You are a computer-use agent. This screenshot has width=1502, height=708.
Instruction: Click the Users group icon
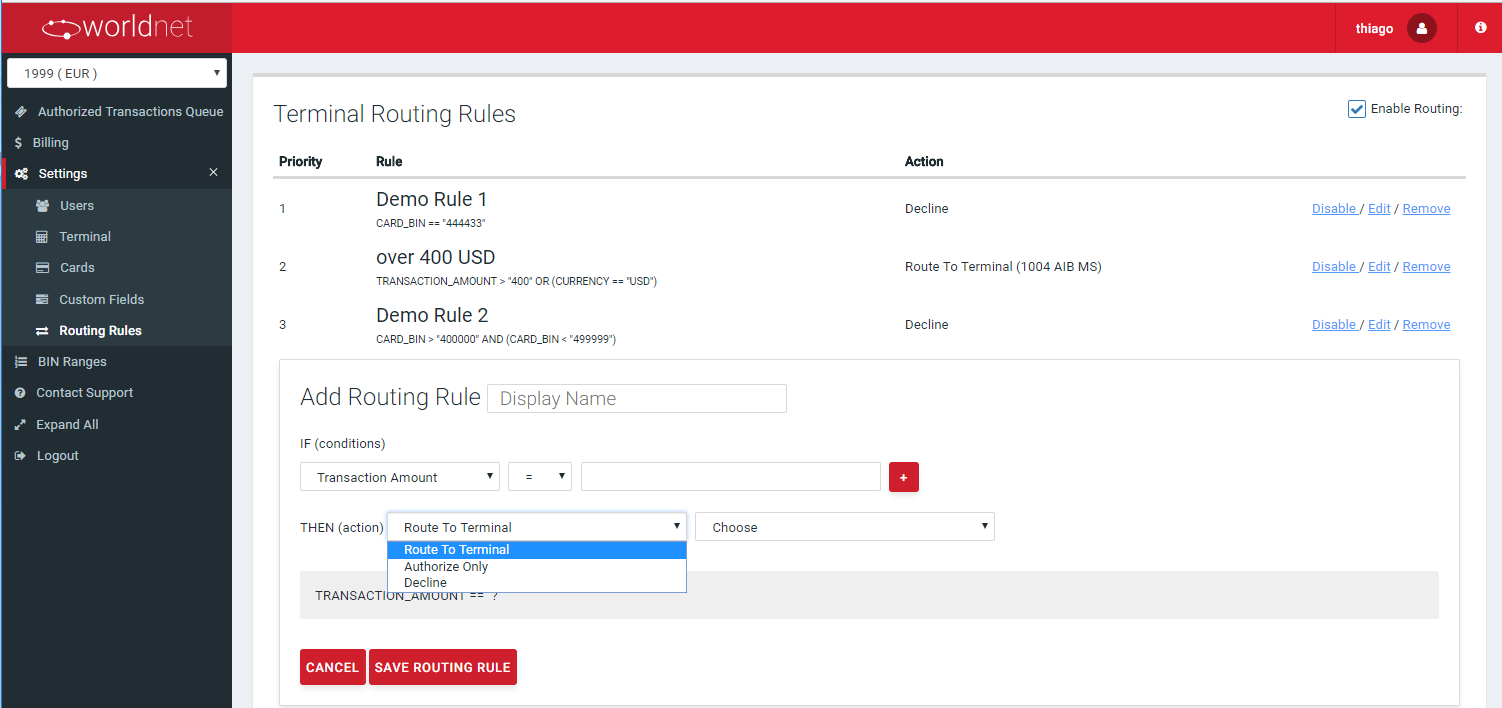click(x=42, y=206)
